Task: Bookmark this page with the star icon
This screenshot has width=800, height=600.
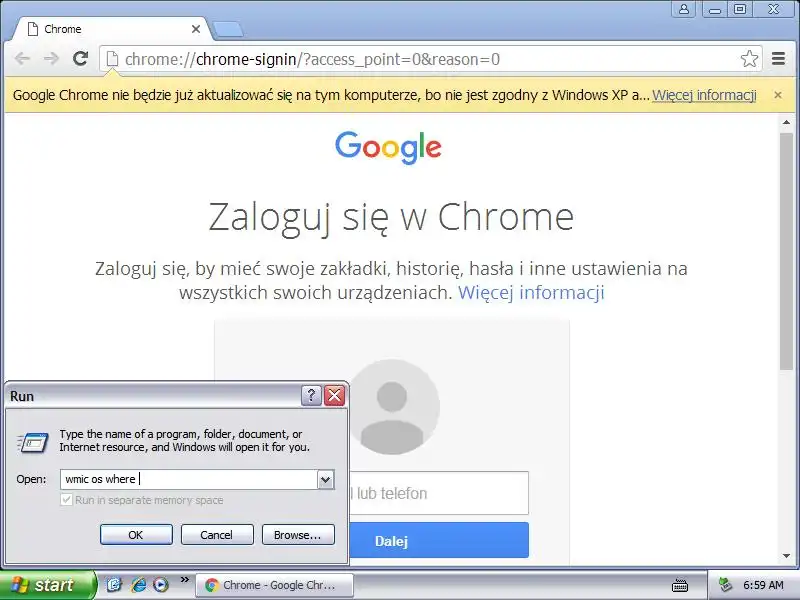Action: point(749,59)
